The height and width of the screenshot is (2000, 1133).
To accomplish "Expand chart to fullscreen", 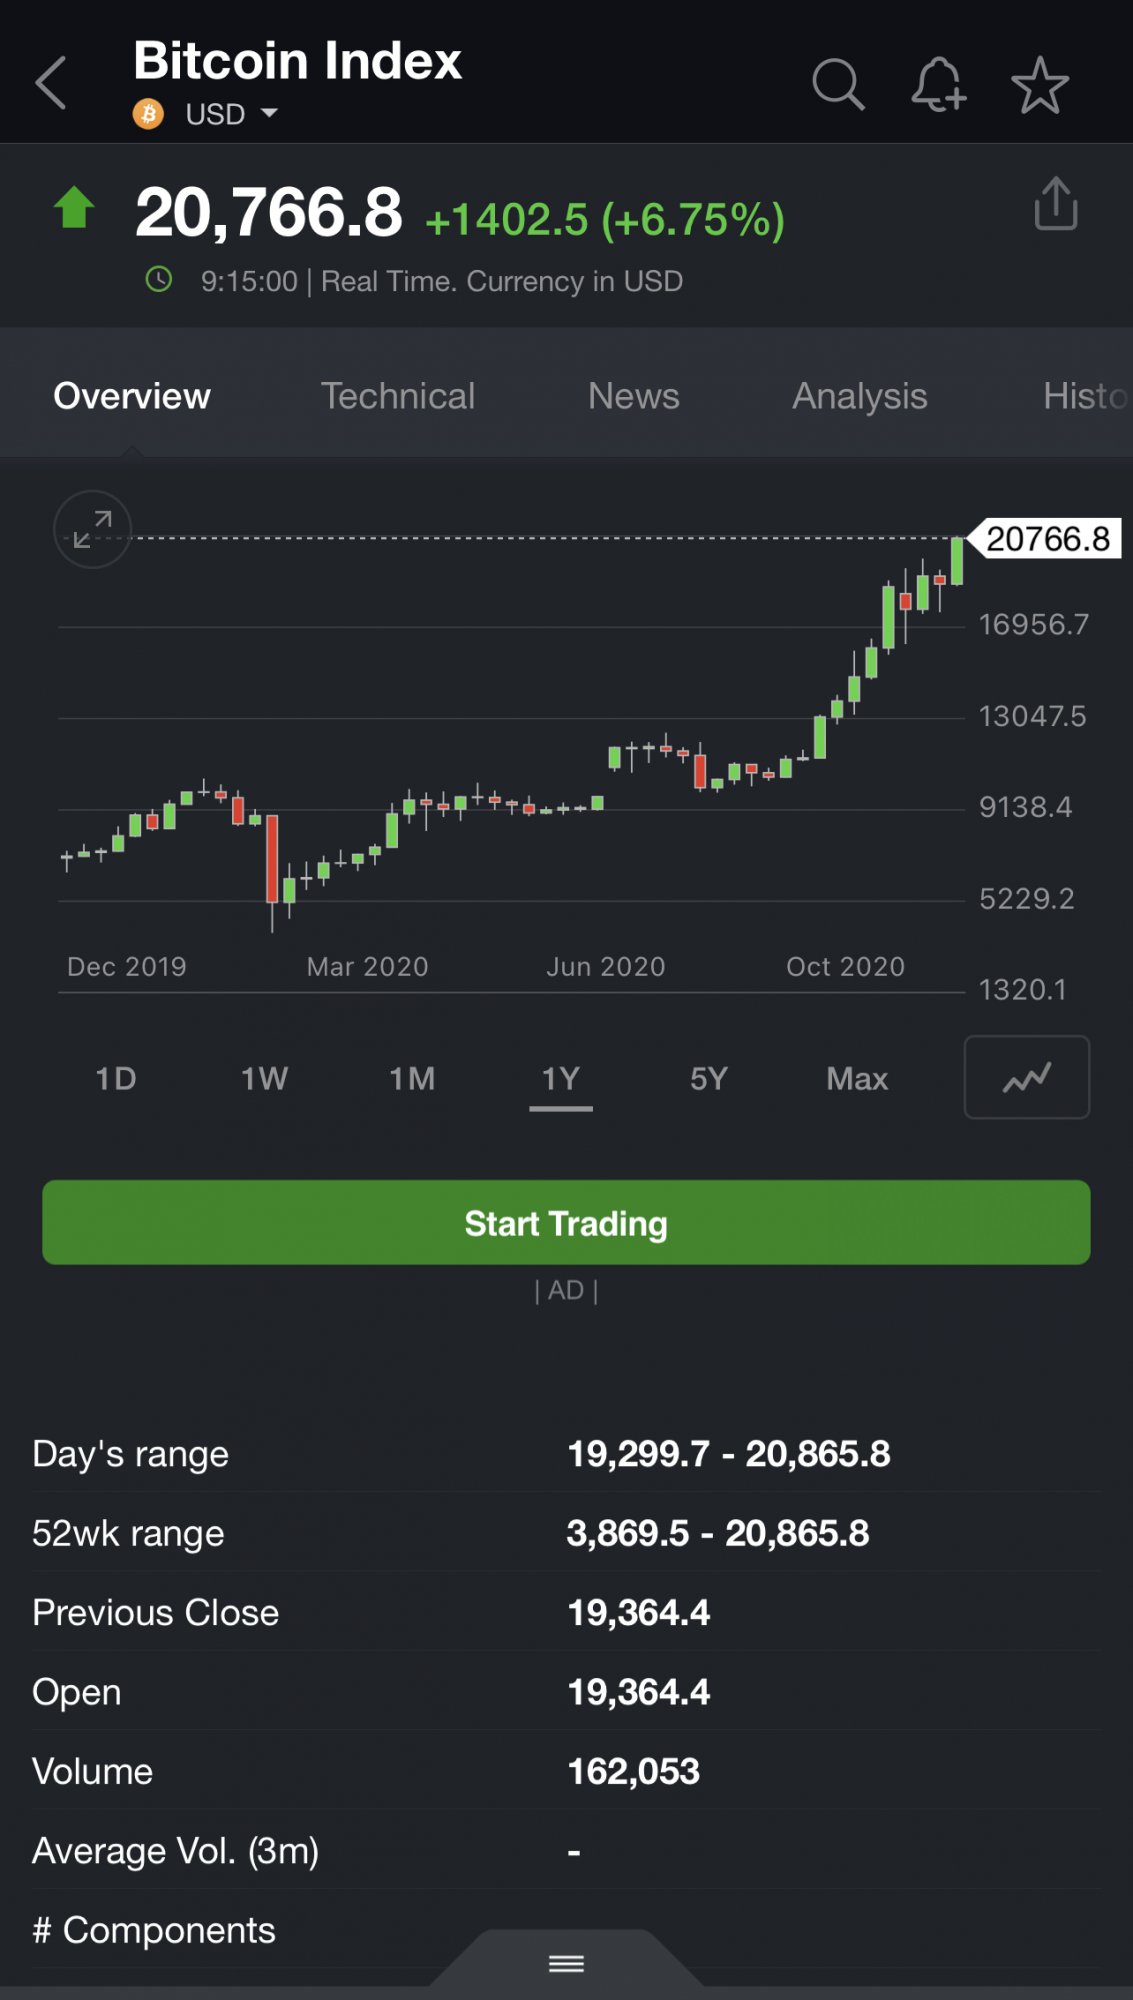I will [93, 530].
